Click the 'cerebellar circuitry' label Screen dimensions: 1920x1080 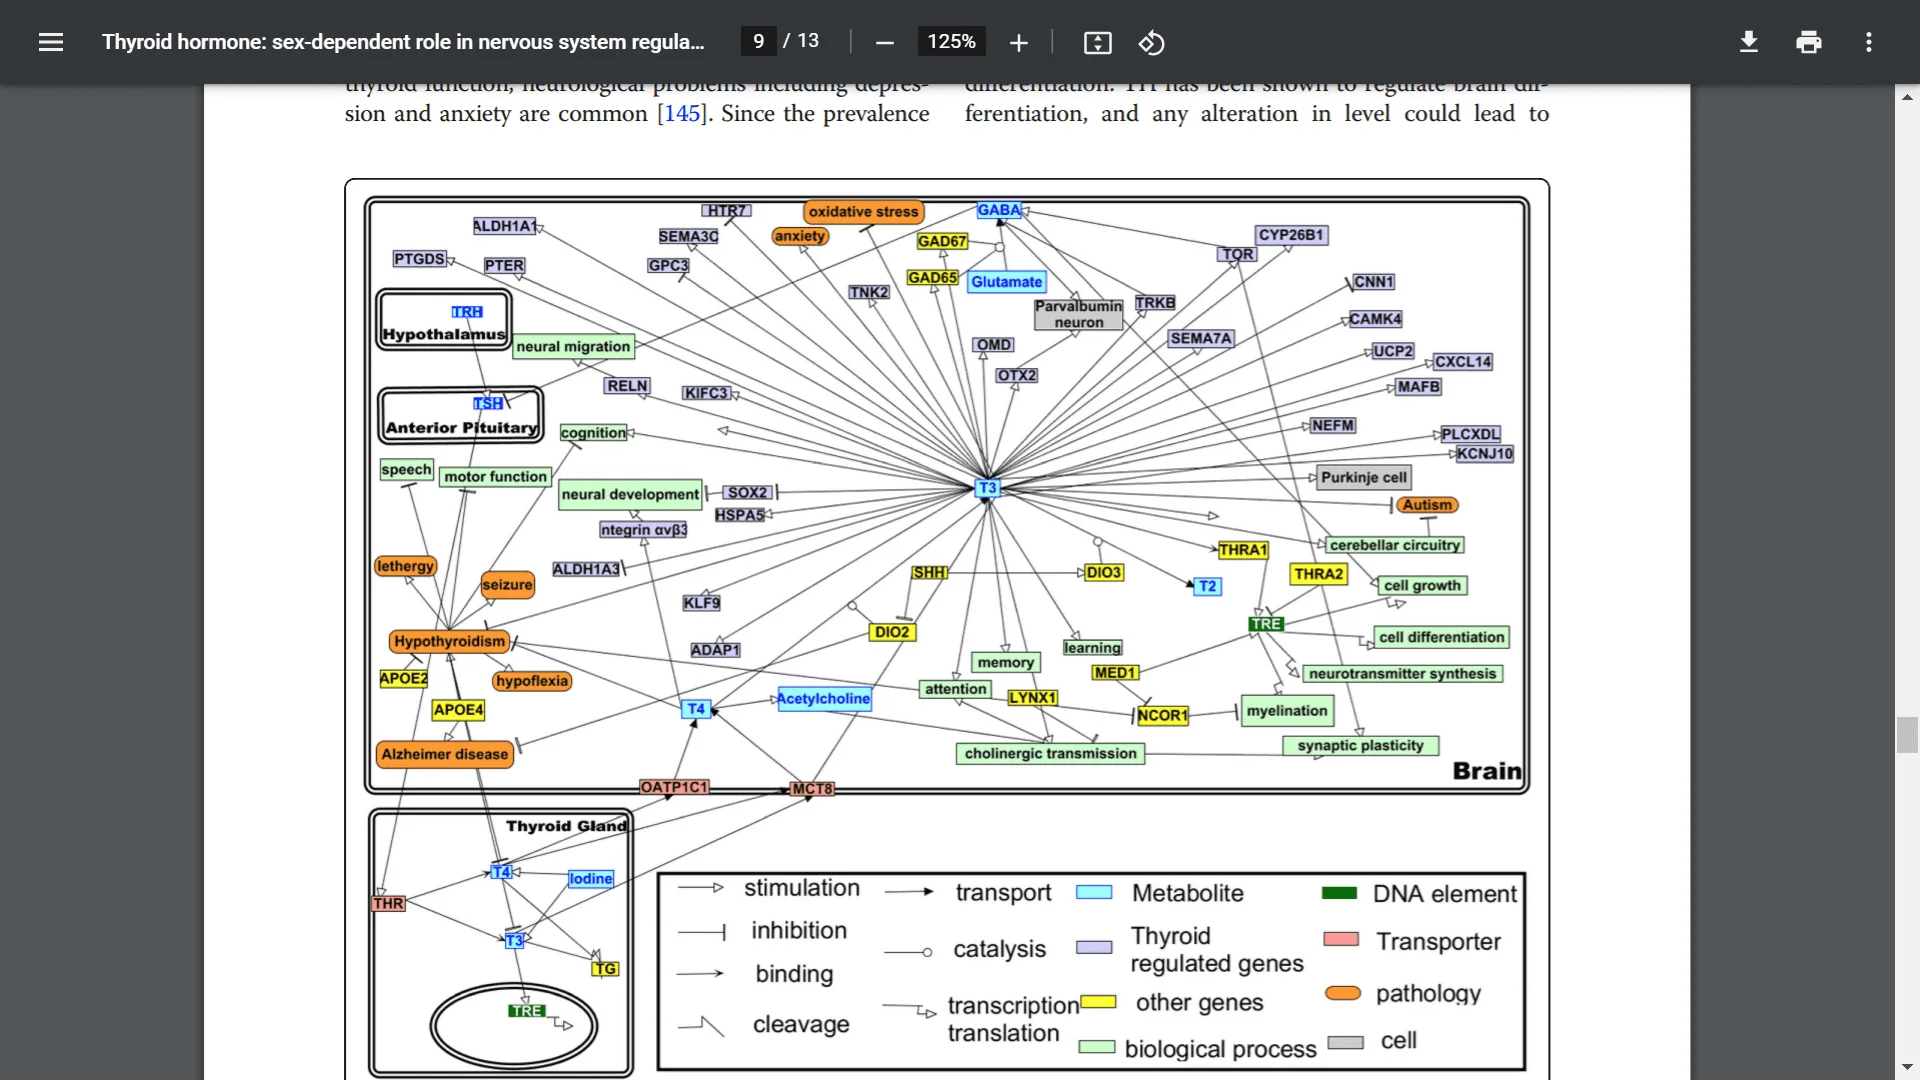1394,545
